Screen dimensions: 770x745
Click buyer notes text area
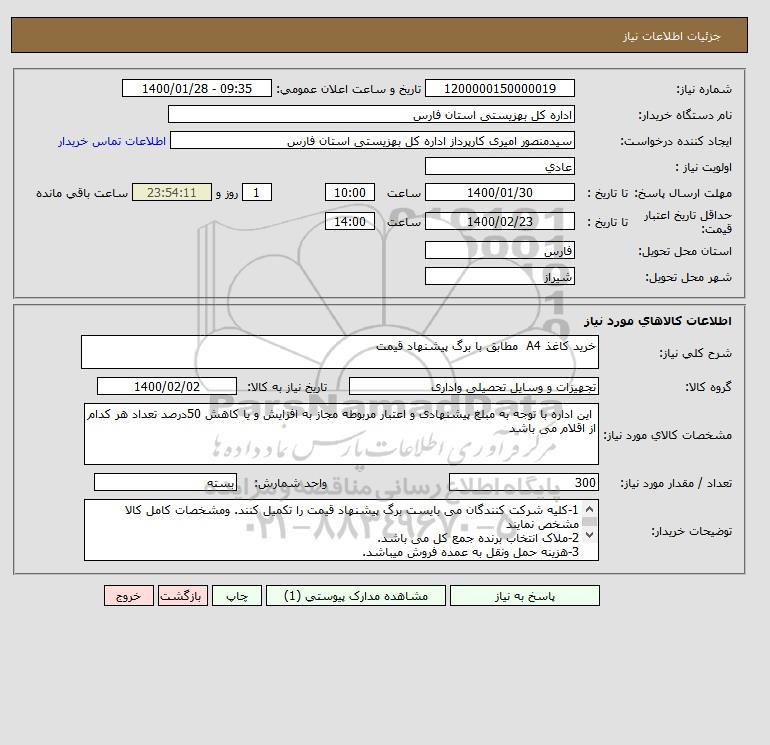pyautogui.click(x=341, y=530)
